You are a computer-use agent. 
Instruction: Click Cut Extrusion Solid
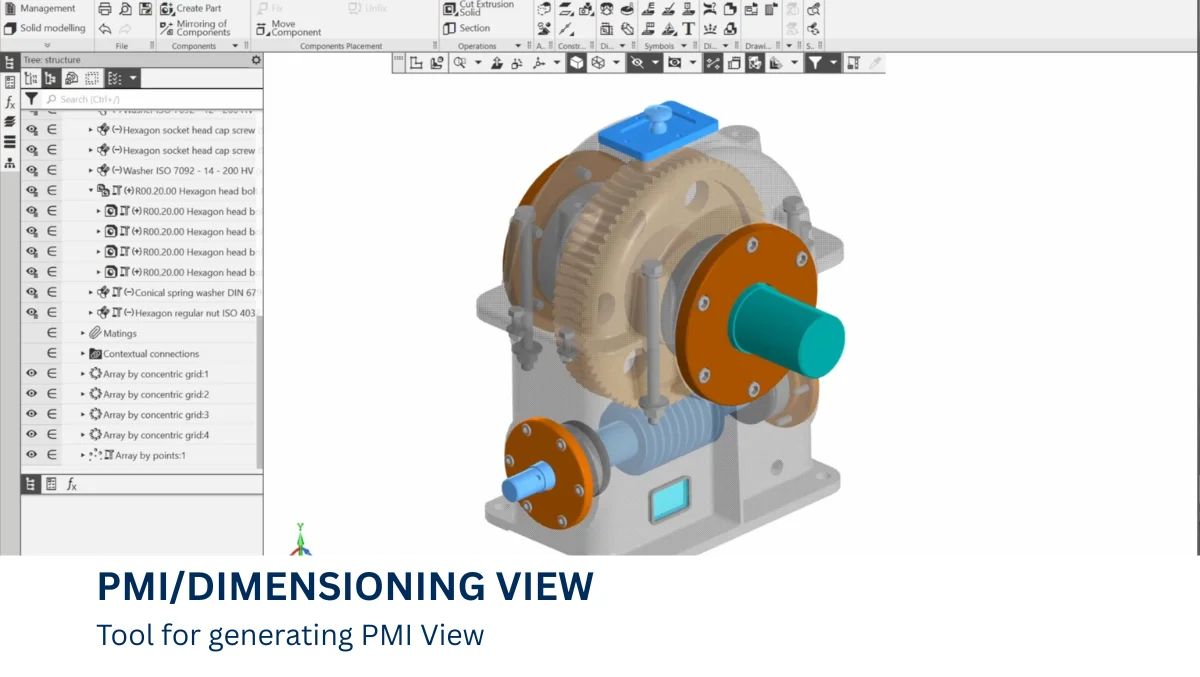pos(478,8)
